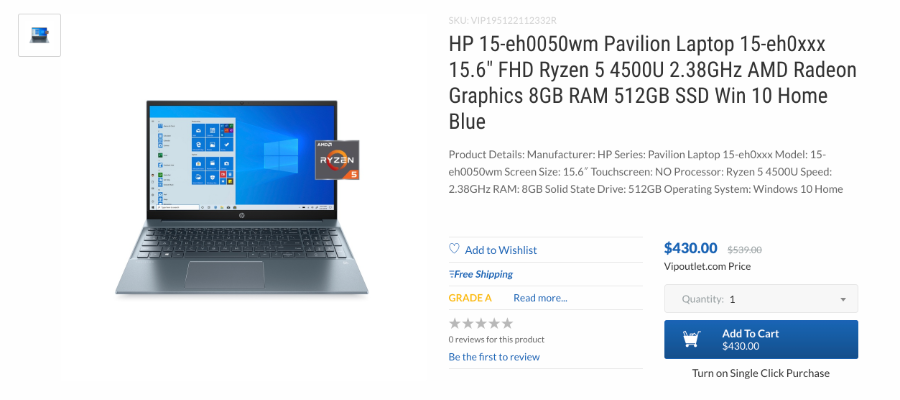Click the Quantity dropdown arrow
The width and height of the screenshot is (900, 400).
pos(843,300)
